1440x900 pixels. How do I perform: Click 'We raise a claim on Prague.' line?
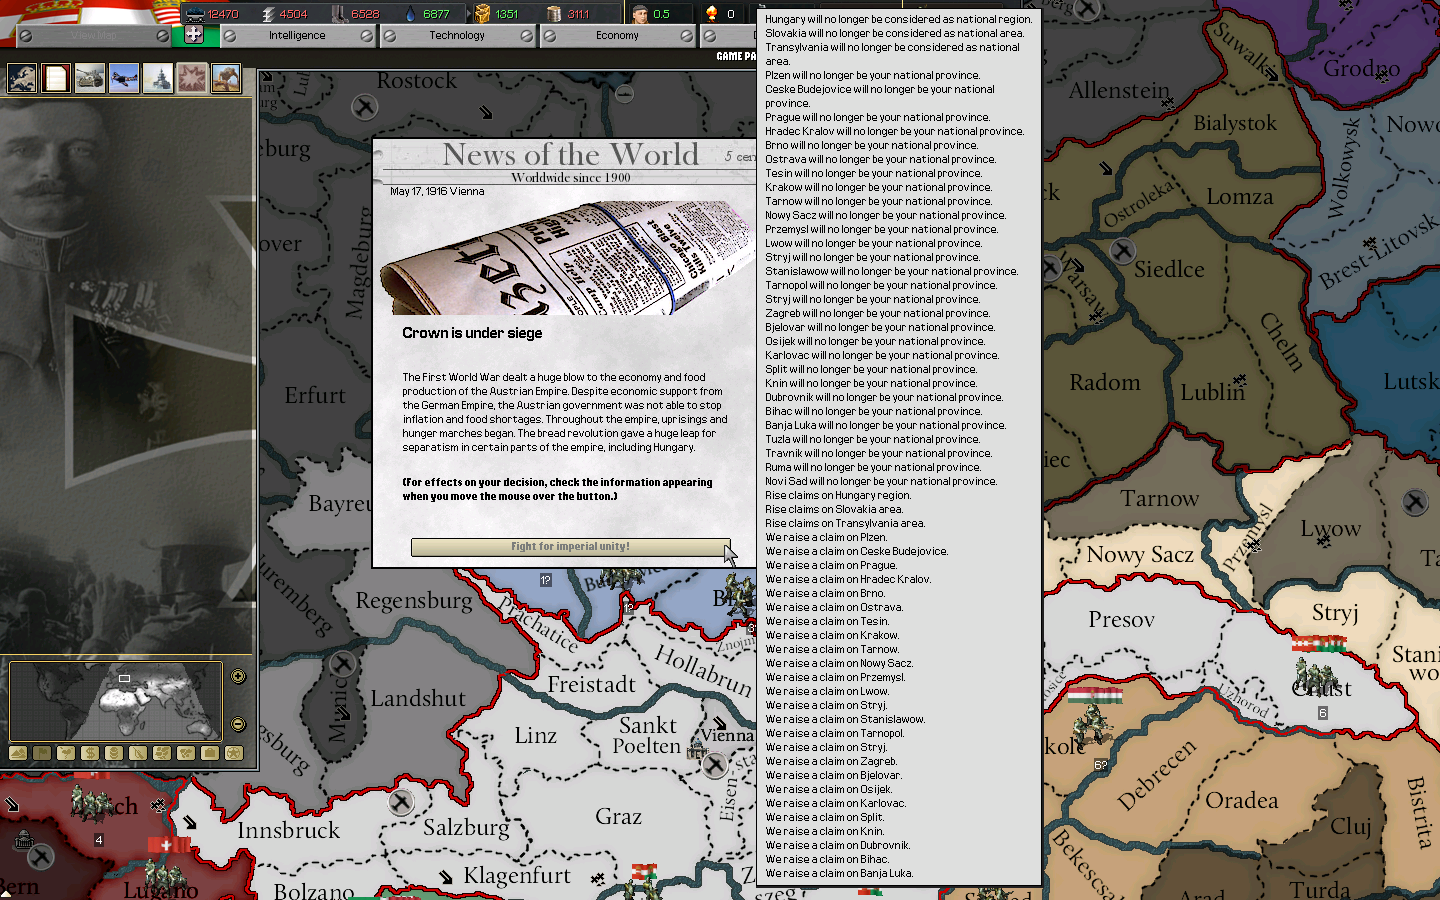click(x=831, y=565)
